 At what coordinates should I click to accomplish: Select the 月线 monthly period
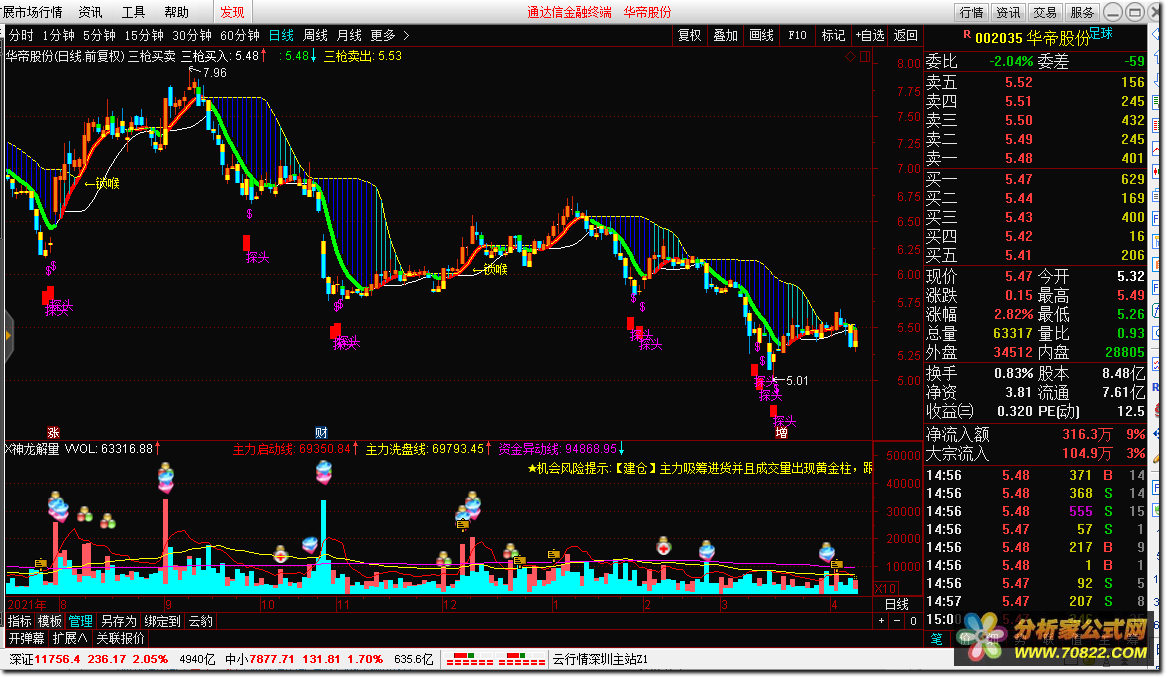pyautogui.click(x=349, y=35)
